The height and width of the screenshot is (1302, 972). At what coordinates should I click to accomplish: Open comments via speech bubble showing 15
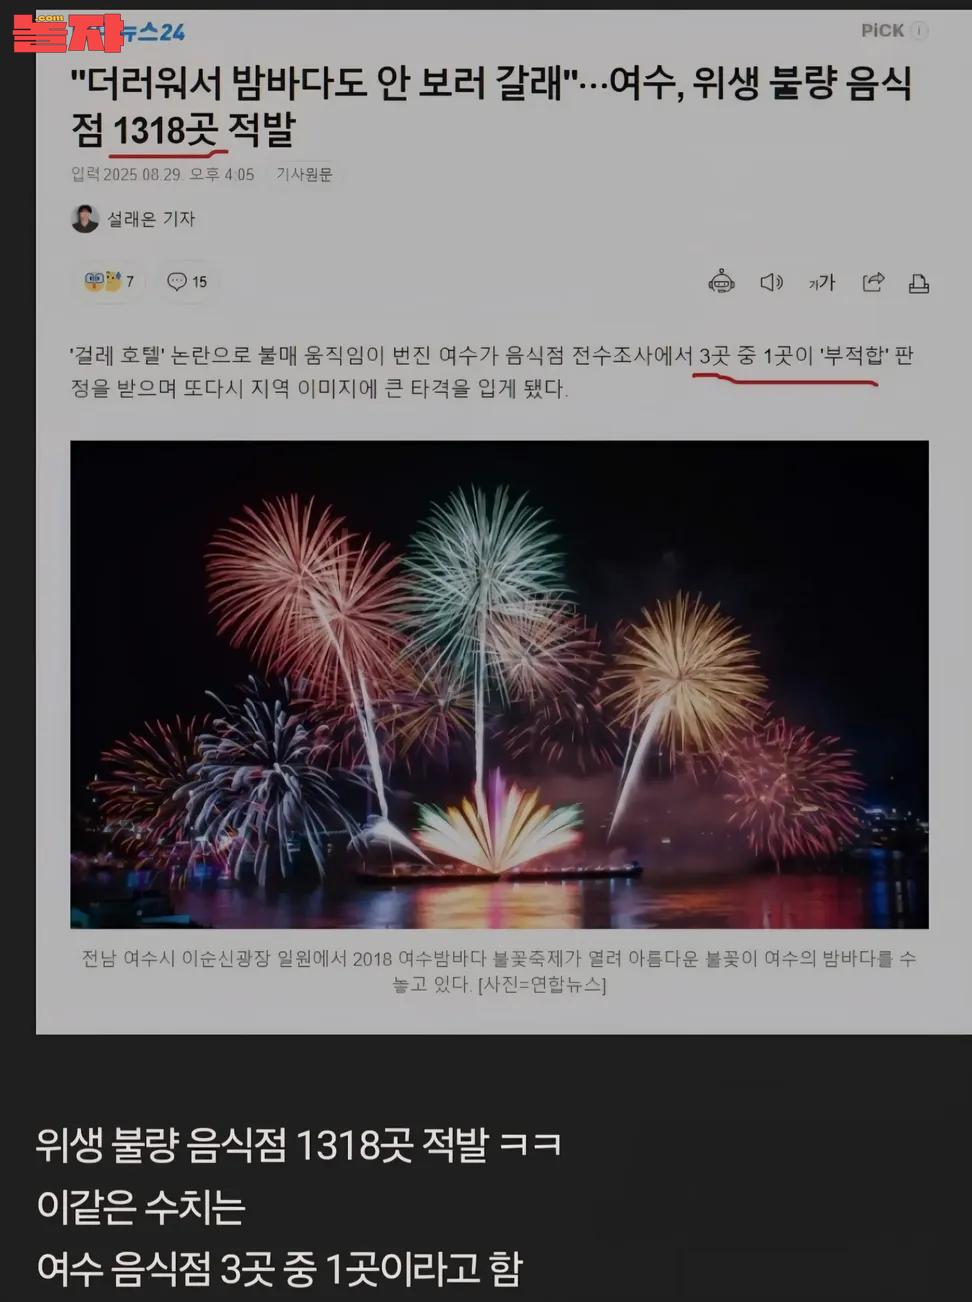(x=187, y=282)
